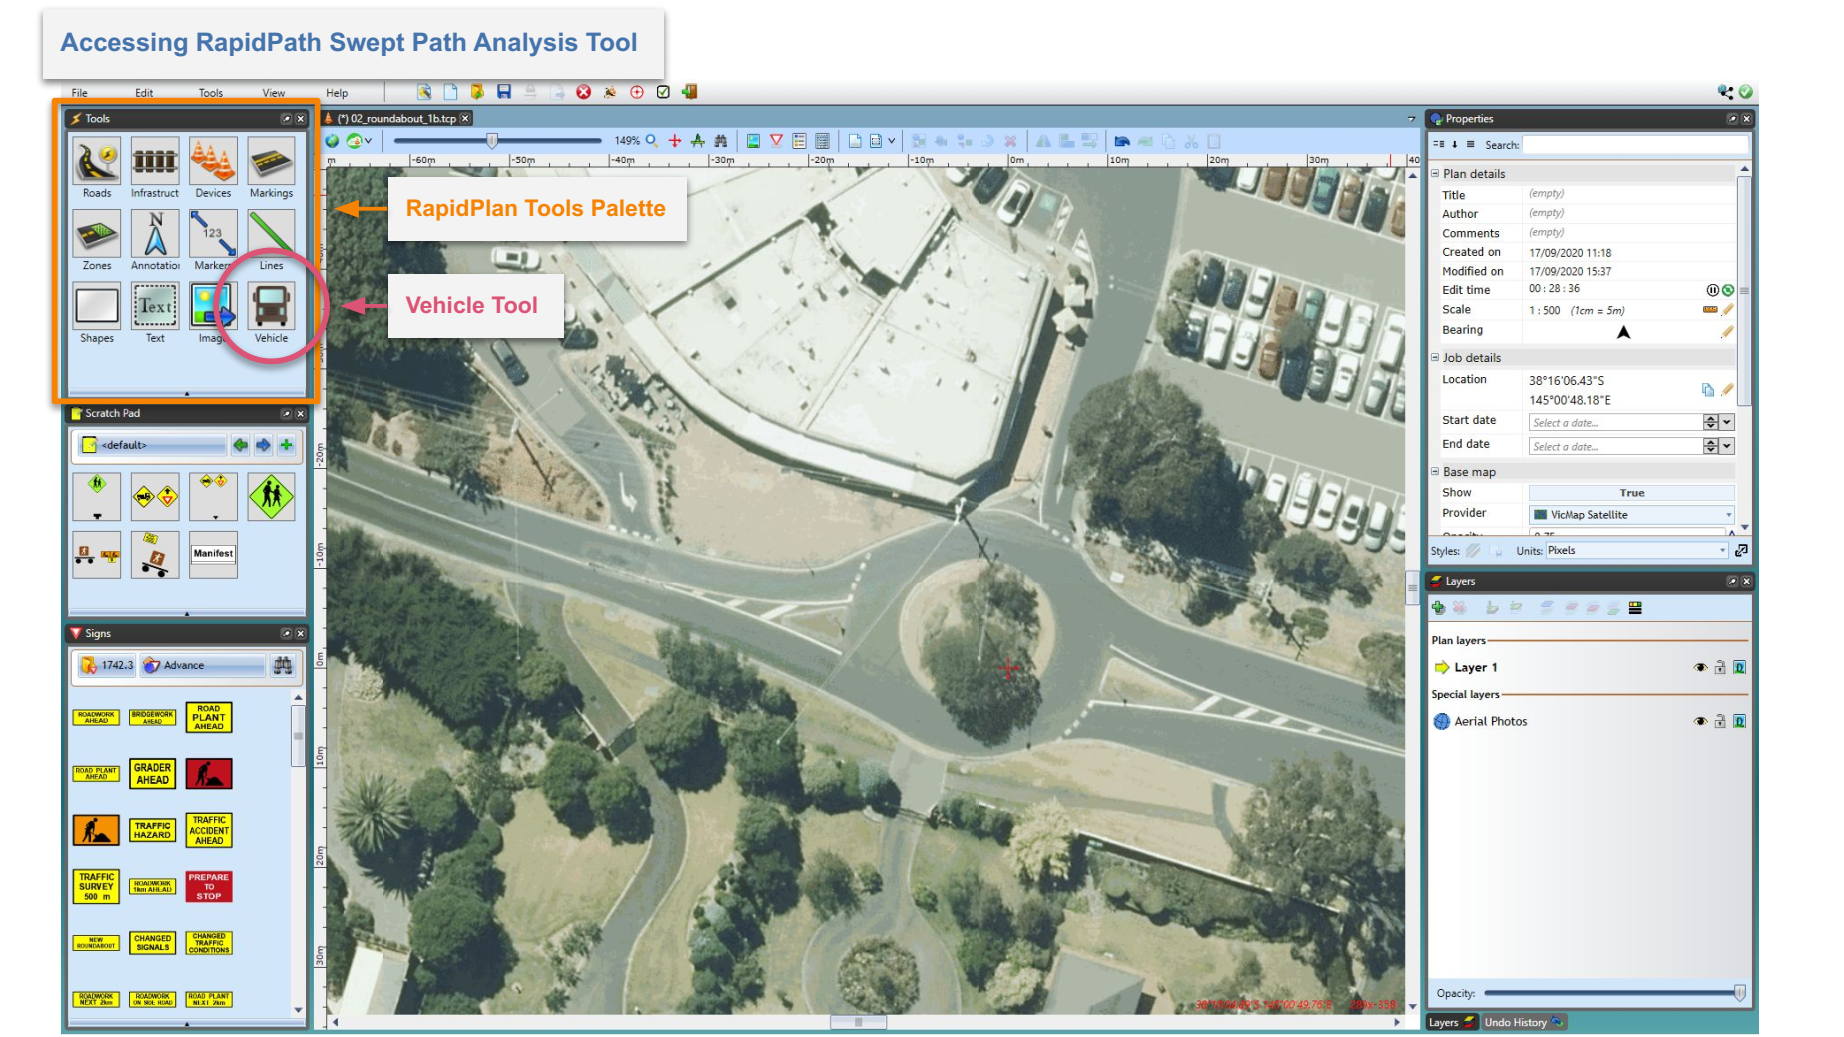Select the PREPARE TO STOP sign
Image resolution: width=1844 pixels, height=1037 pixels.
click(x=209, y=886)
